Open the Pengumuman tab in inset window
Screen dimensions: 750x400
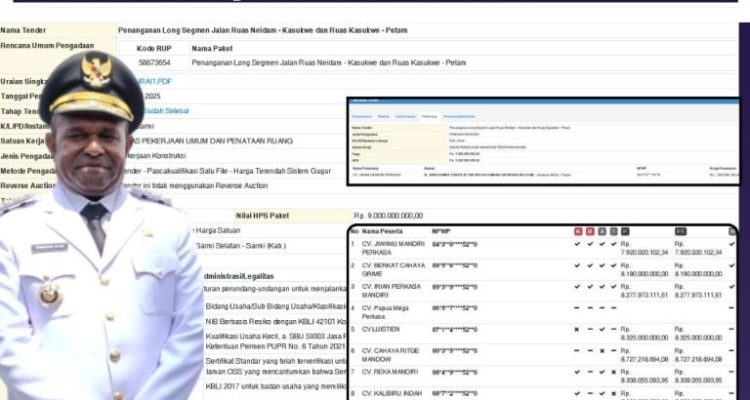(x=362, y=116)
